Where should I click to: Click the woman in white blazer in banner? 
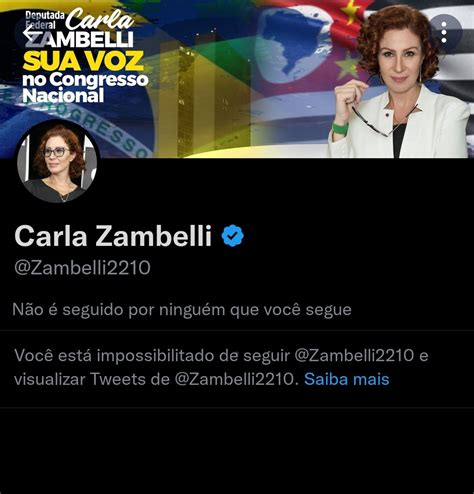tap(399, 82)
